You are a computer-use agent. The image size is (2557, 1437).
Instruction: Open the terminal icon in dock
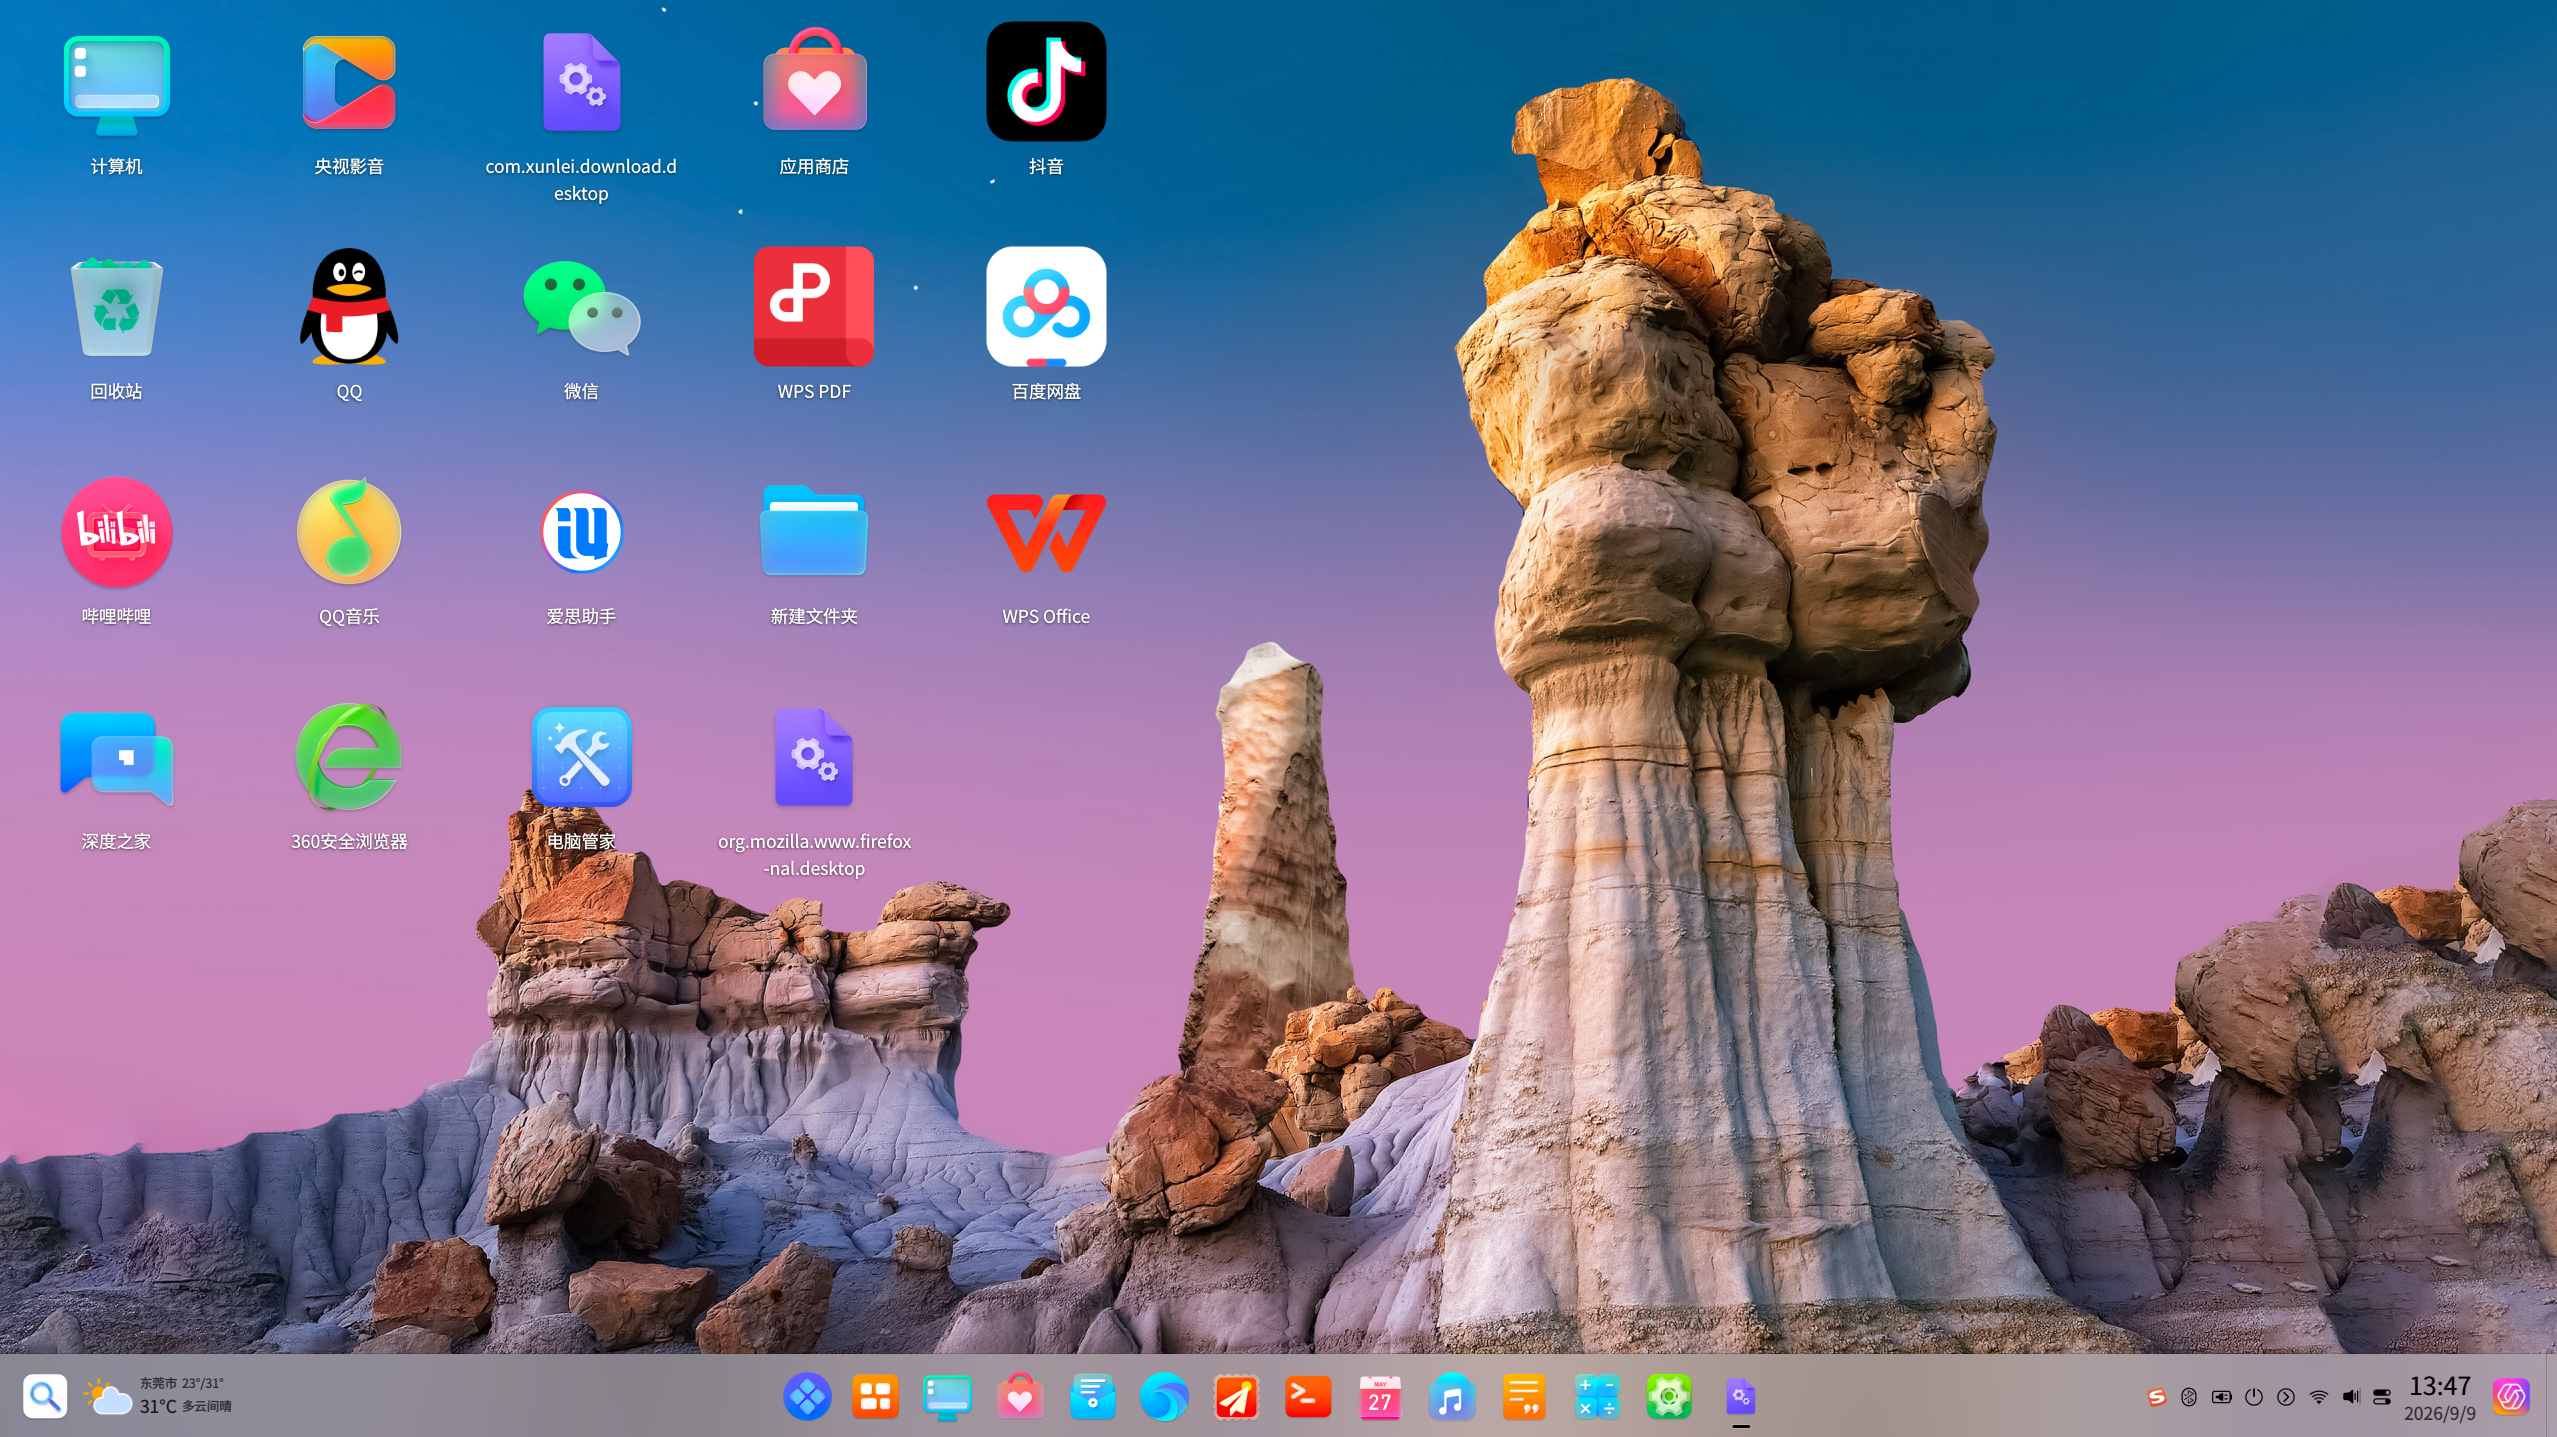(1308, 1396)
